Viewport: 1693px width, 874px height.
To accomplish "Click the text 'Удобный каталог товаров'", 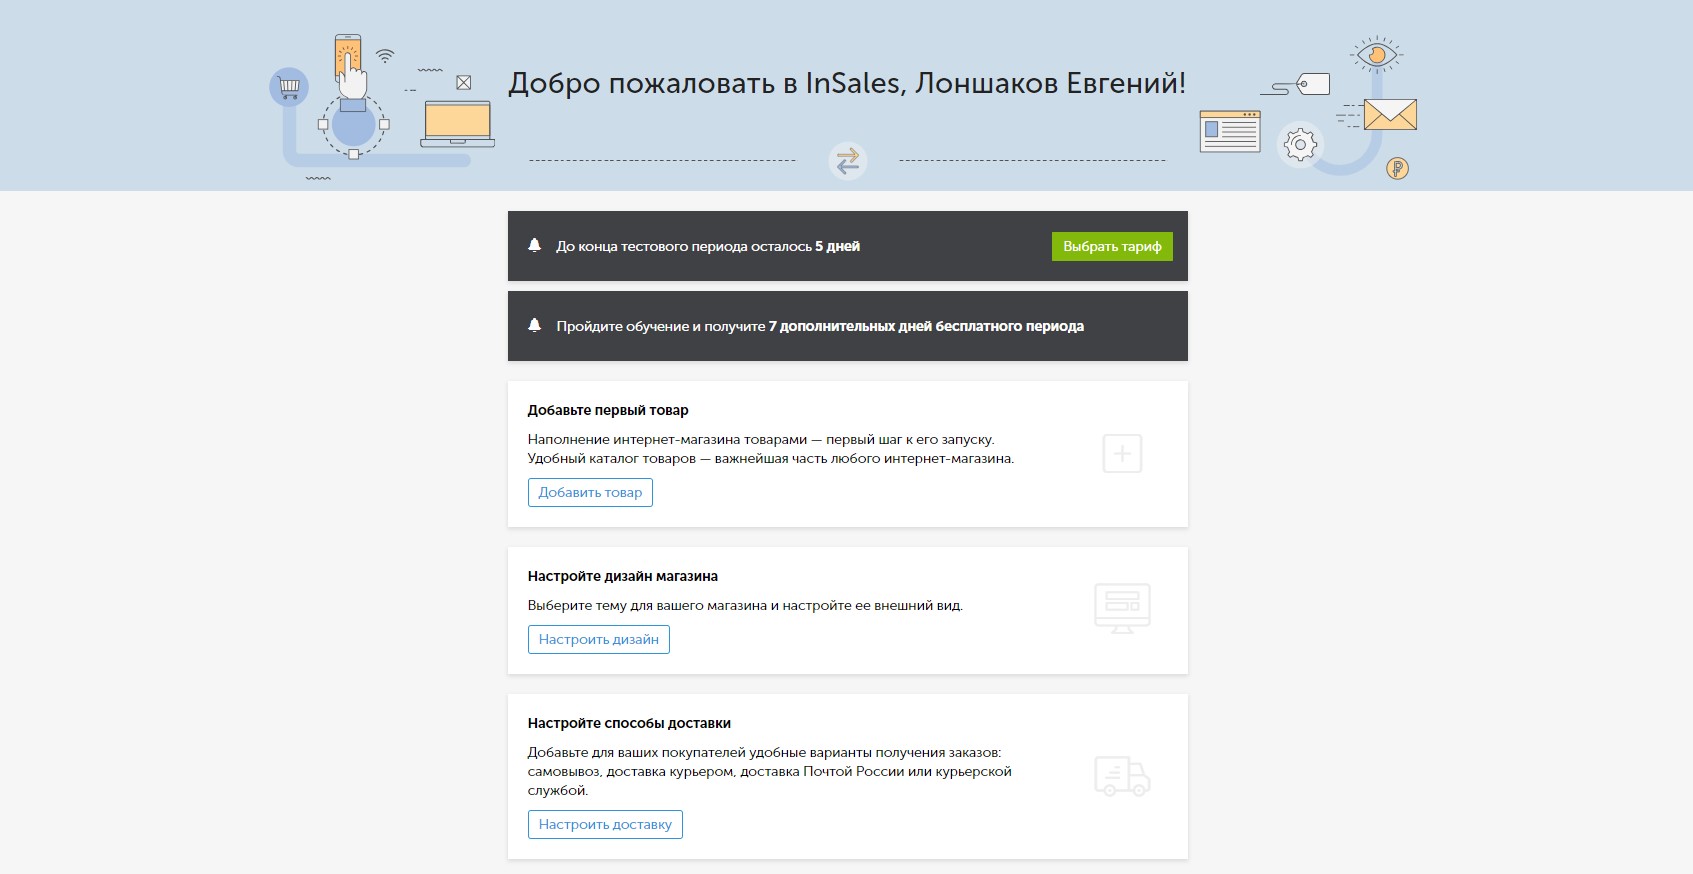I will click(612, 458).
